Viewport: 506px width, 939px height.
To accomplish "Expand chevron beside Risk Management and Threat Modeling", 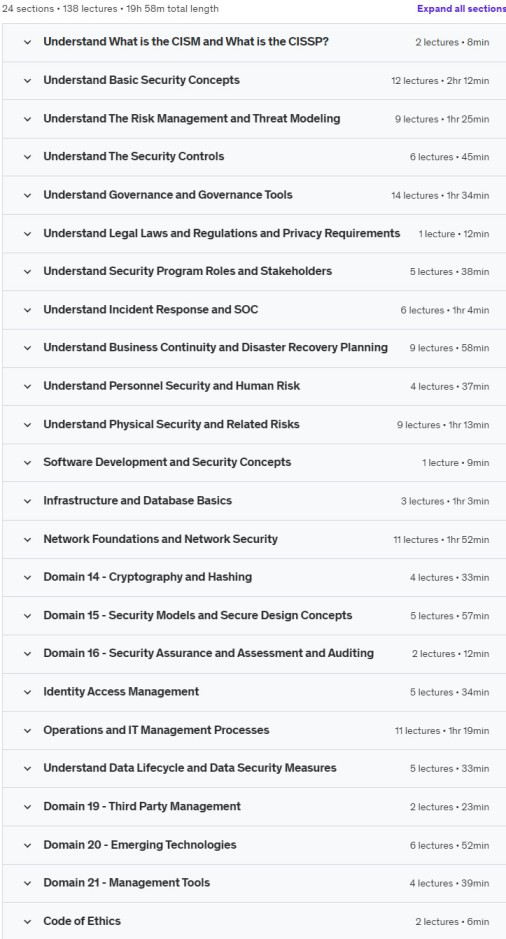I will click(x=28, y=119).
